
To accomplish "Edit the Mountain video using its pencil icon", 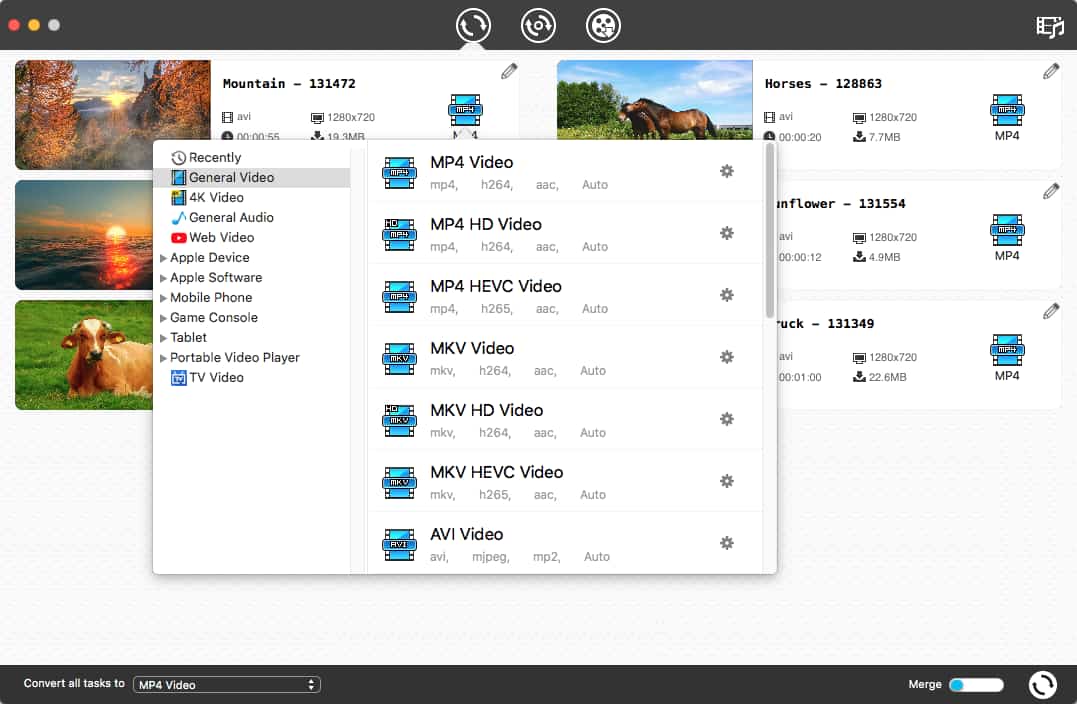I will coord(508,71).
